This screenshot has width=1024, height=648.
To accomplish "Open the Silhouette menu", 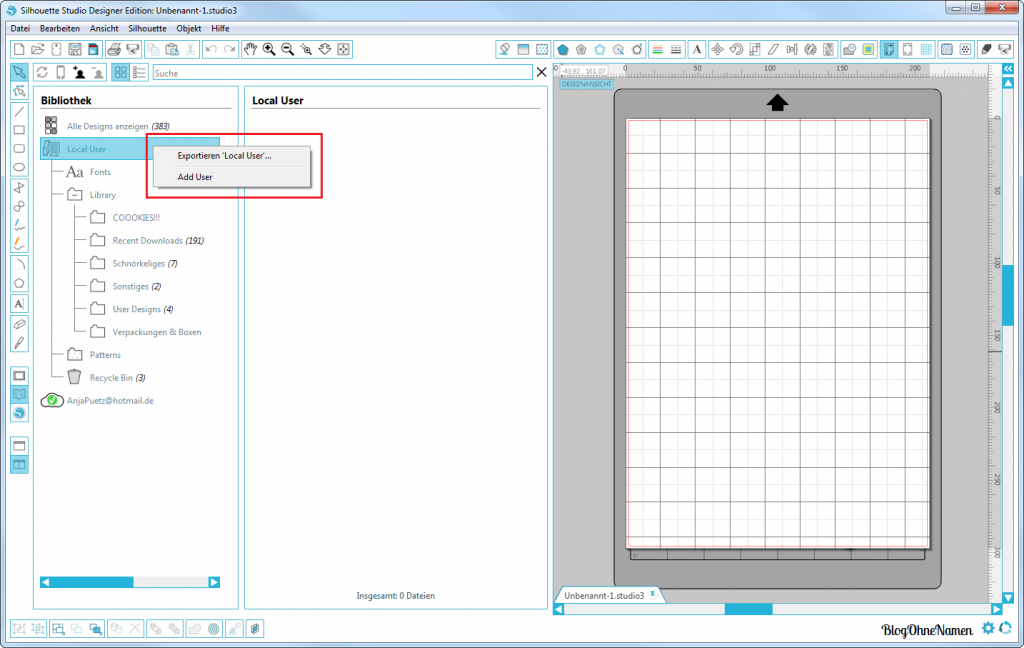I will coord(147,28).
